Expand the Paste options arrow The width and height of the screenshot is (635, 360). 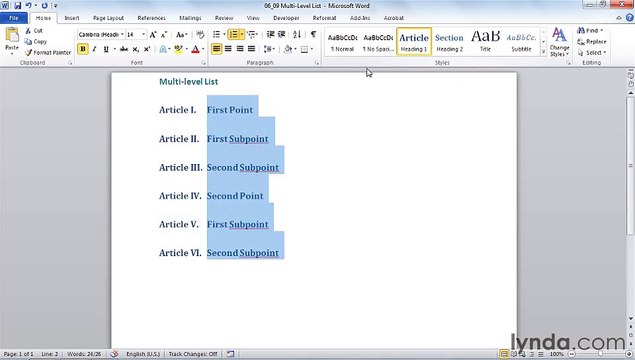(x=12, y=54)
